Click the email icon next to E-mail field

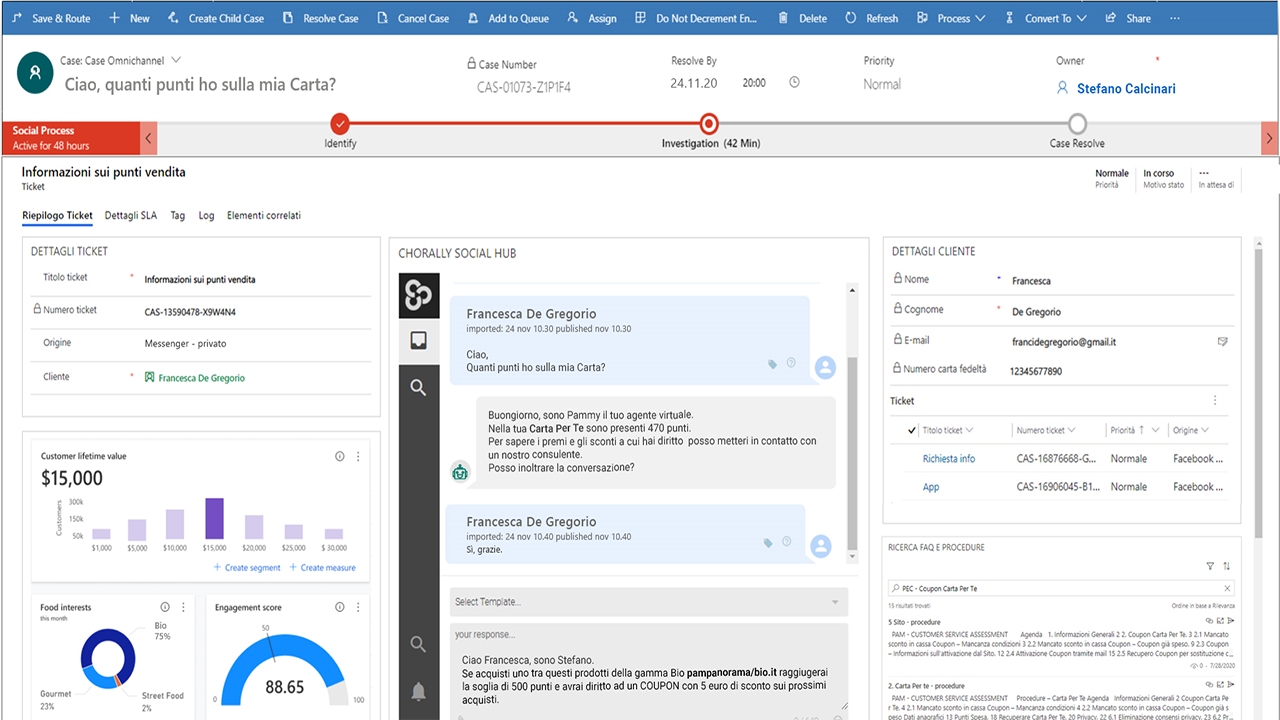point(1222,341)
